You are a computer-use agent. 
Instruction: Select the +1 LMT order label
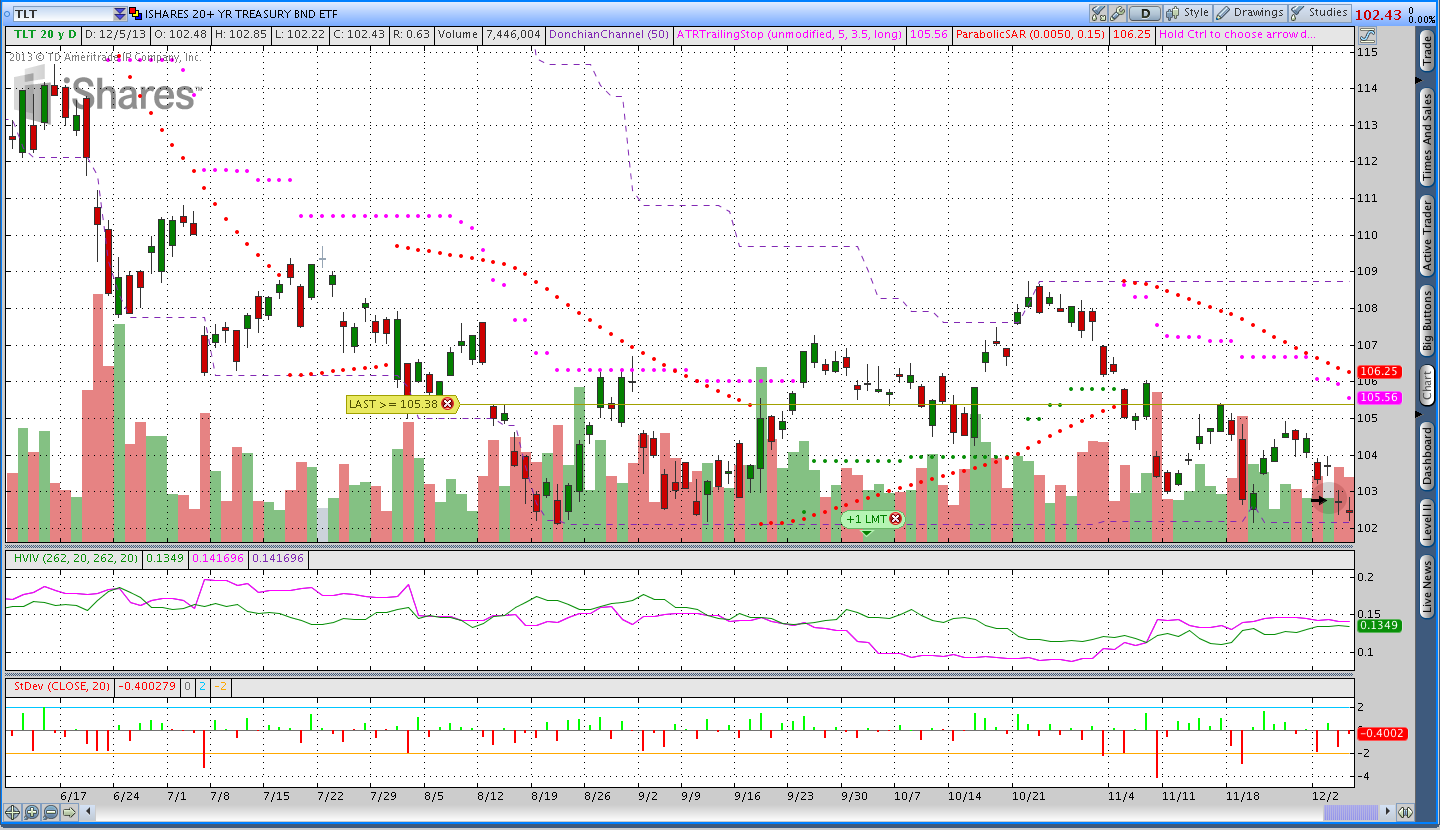(866, 519)
